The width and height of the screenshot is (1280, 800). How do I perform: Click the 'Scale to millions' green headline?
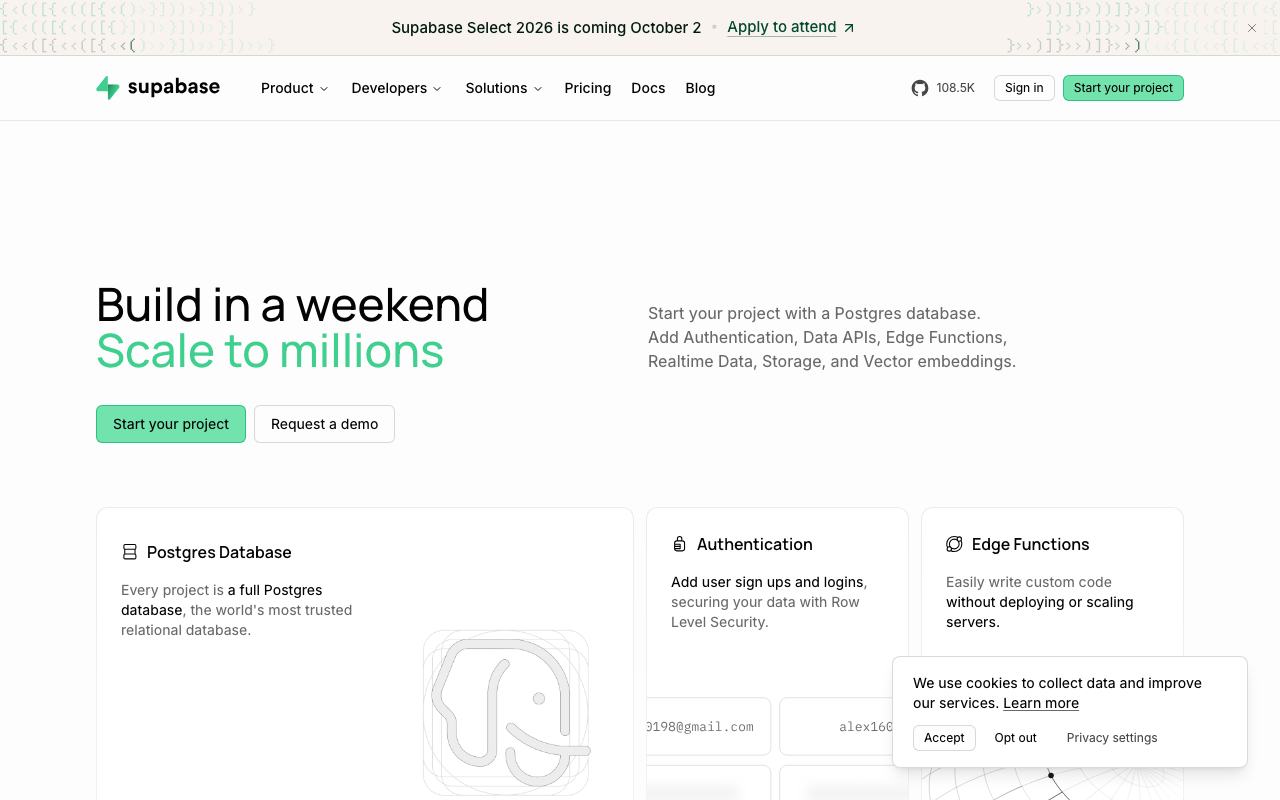270,351
